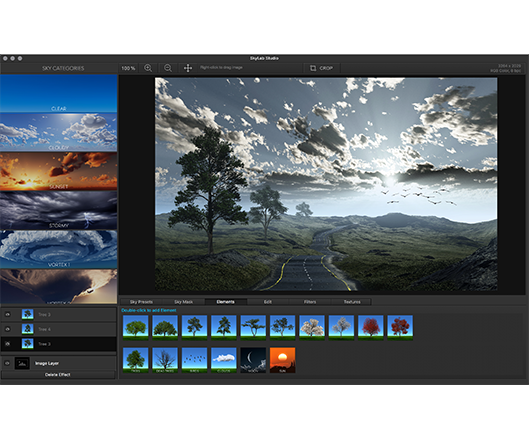Open the Dead Trees element category
The height and width of the screenshot is (439, 529).
tap(165, 360)
